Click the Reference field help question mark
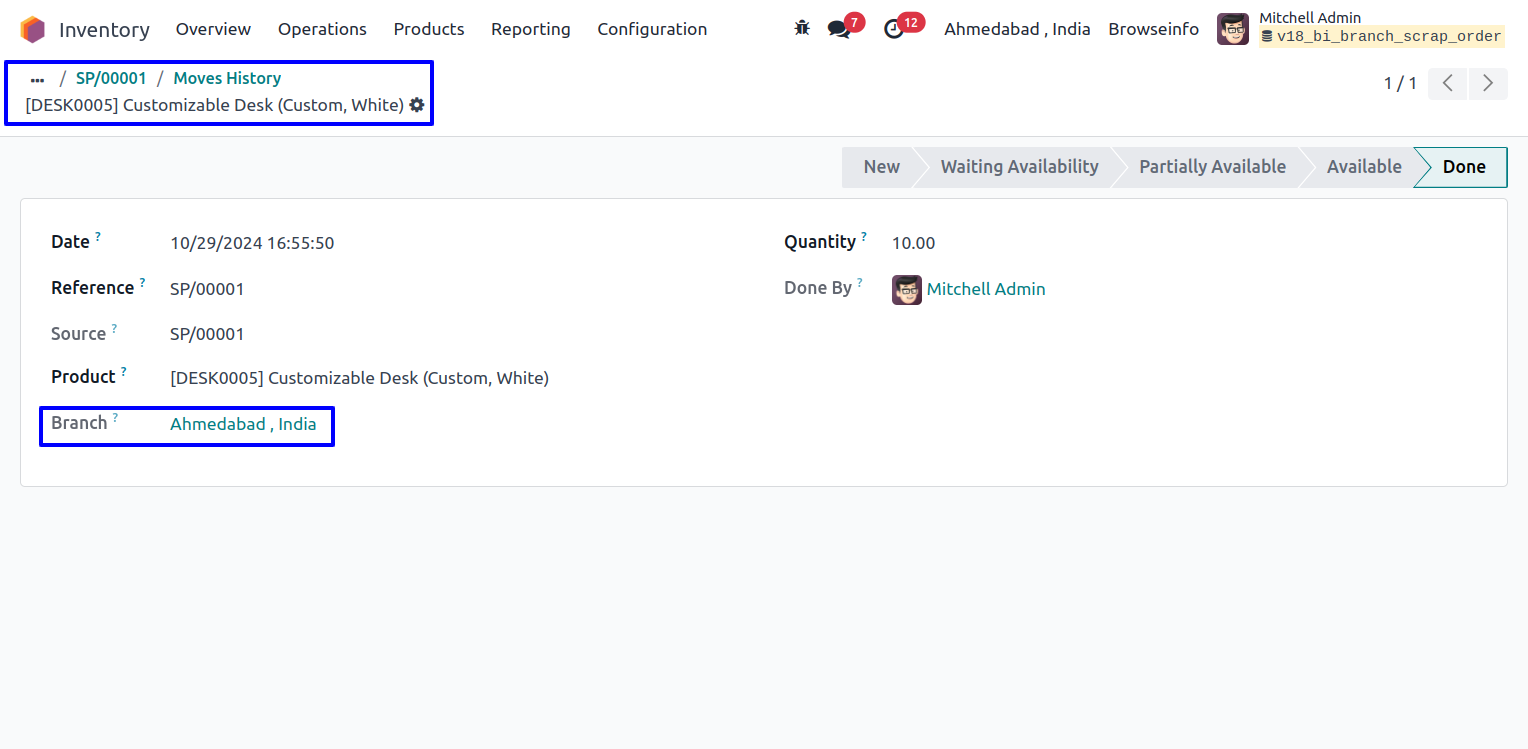 pos(143,283)
